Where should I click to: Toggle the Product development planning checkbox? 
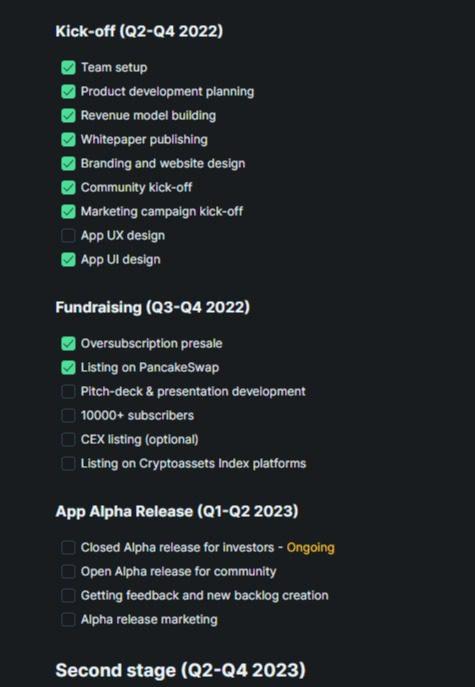point(68,92)
